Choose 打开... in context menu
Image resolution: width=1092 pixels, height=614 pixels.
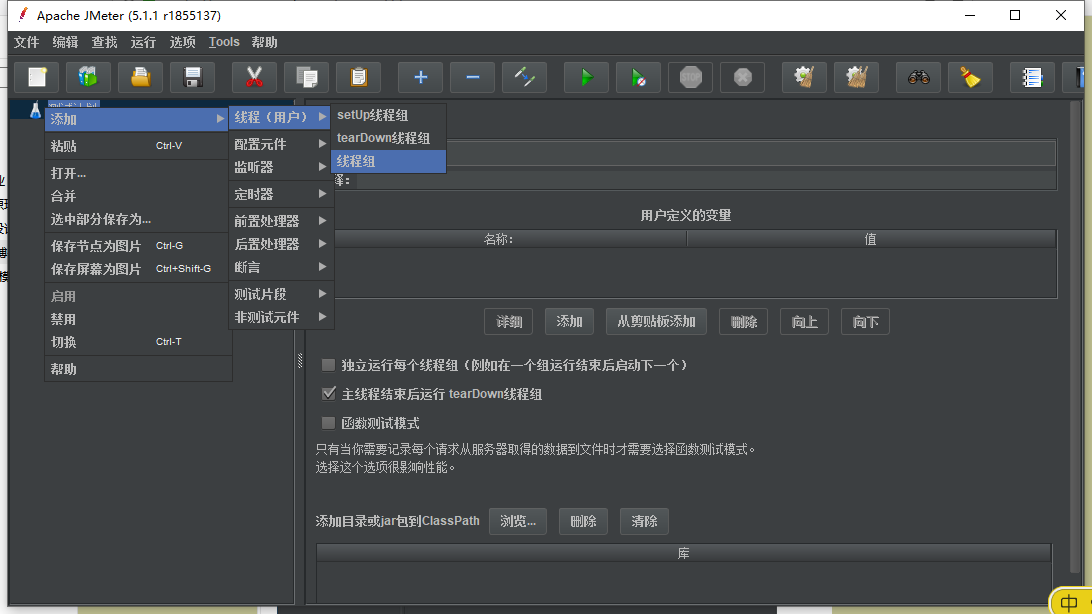tap(137, 173)
